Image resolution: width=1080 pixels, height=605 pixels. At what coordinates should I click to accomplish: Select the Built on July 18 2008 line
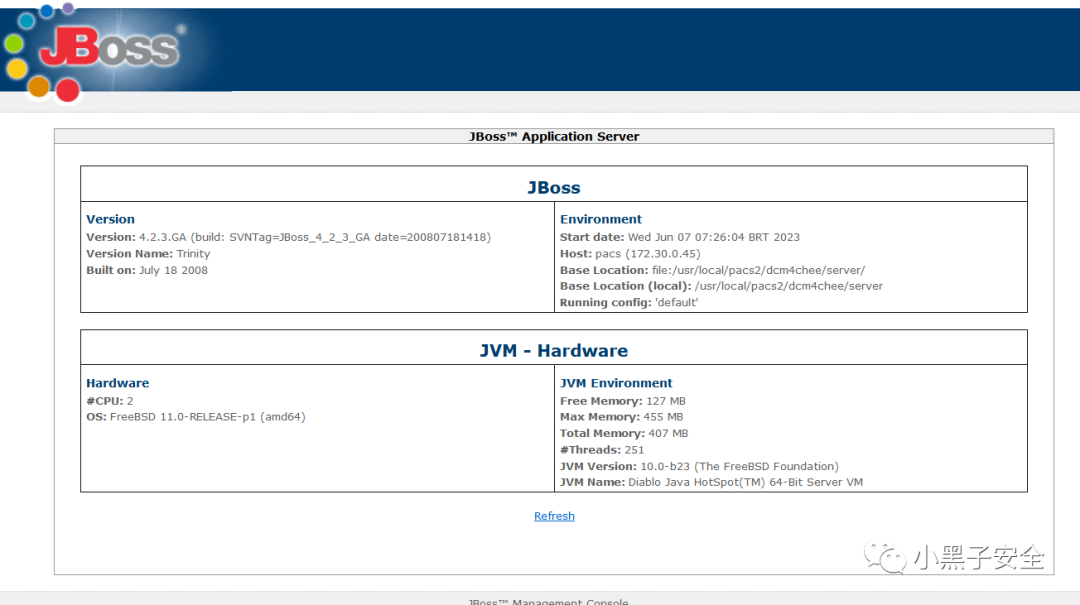click(x=147, y=270)
